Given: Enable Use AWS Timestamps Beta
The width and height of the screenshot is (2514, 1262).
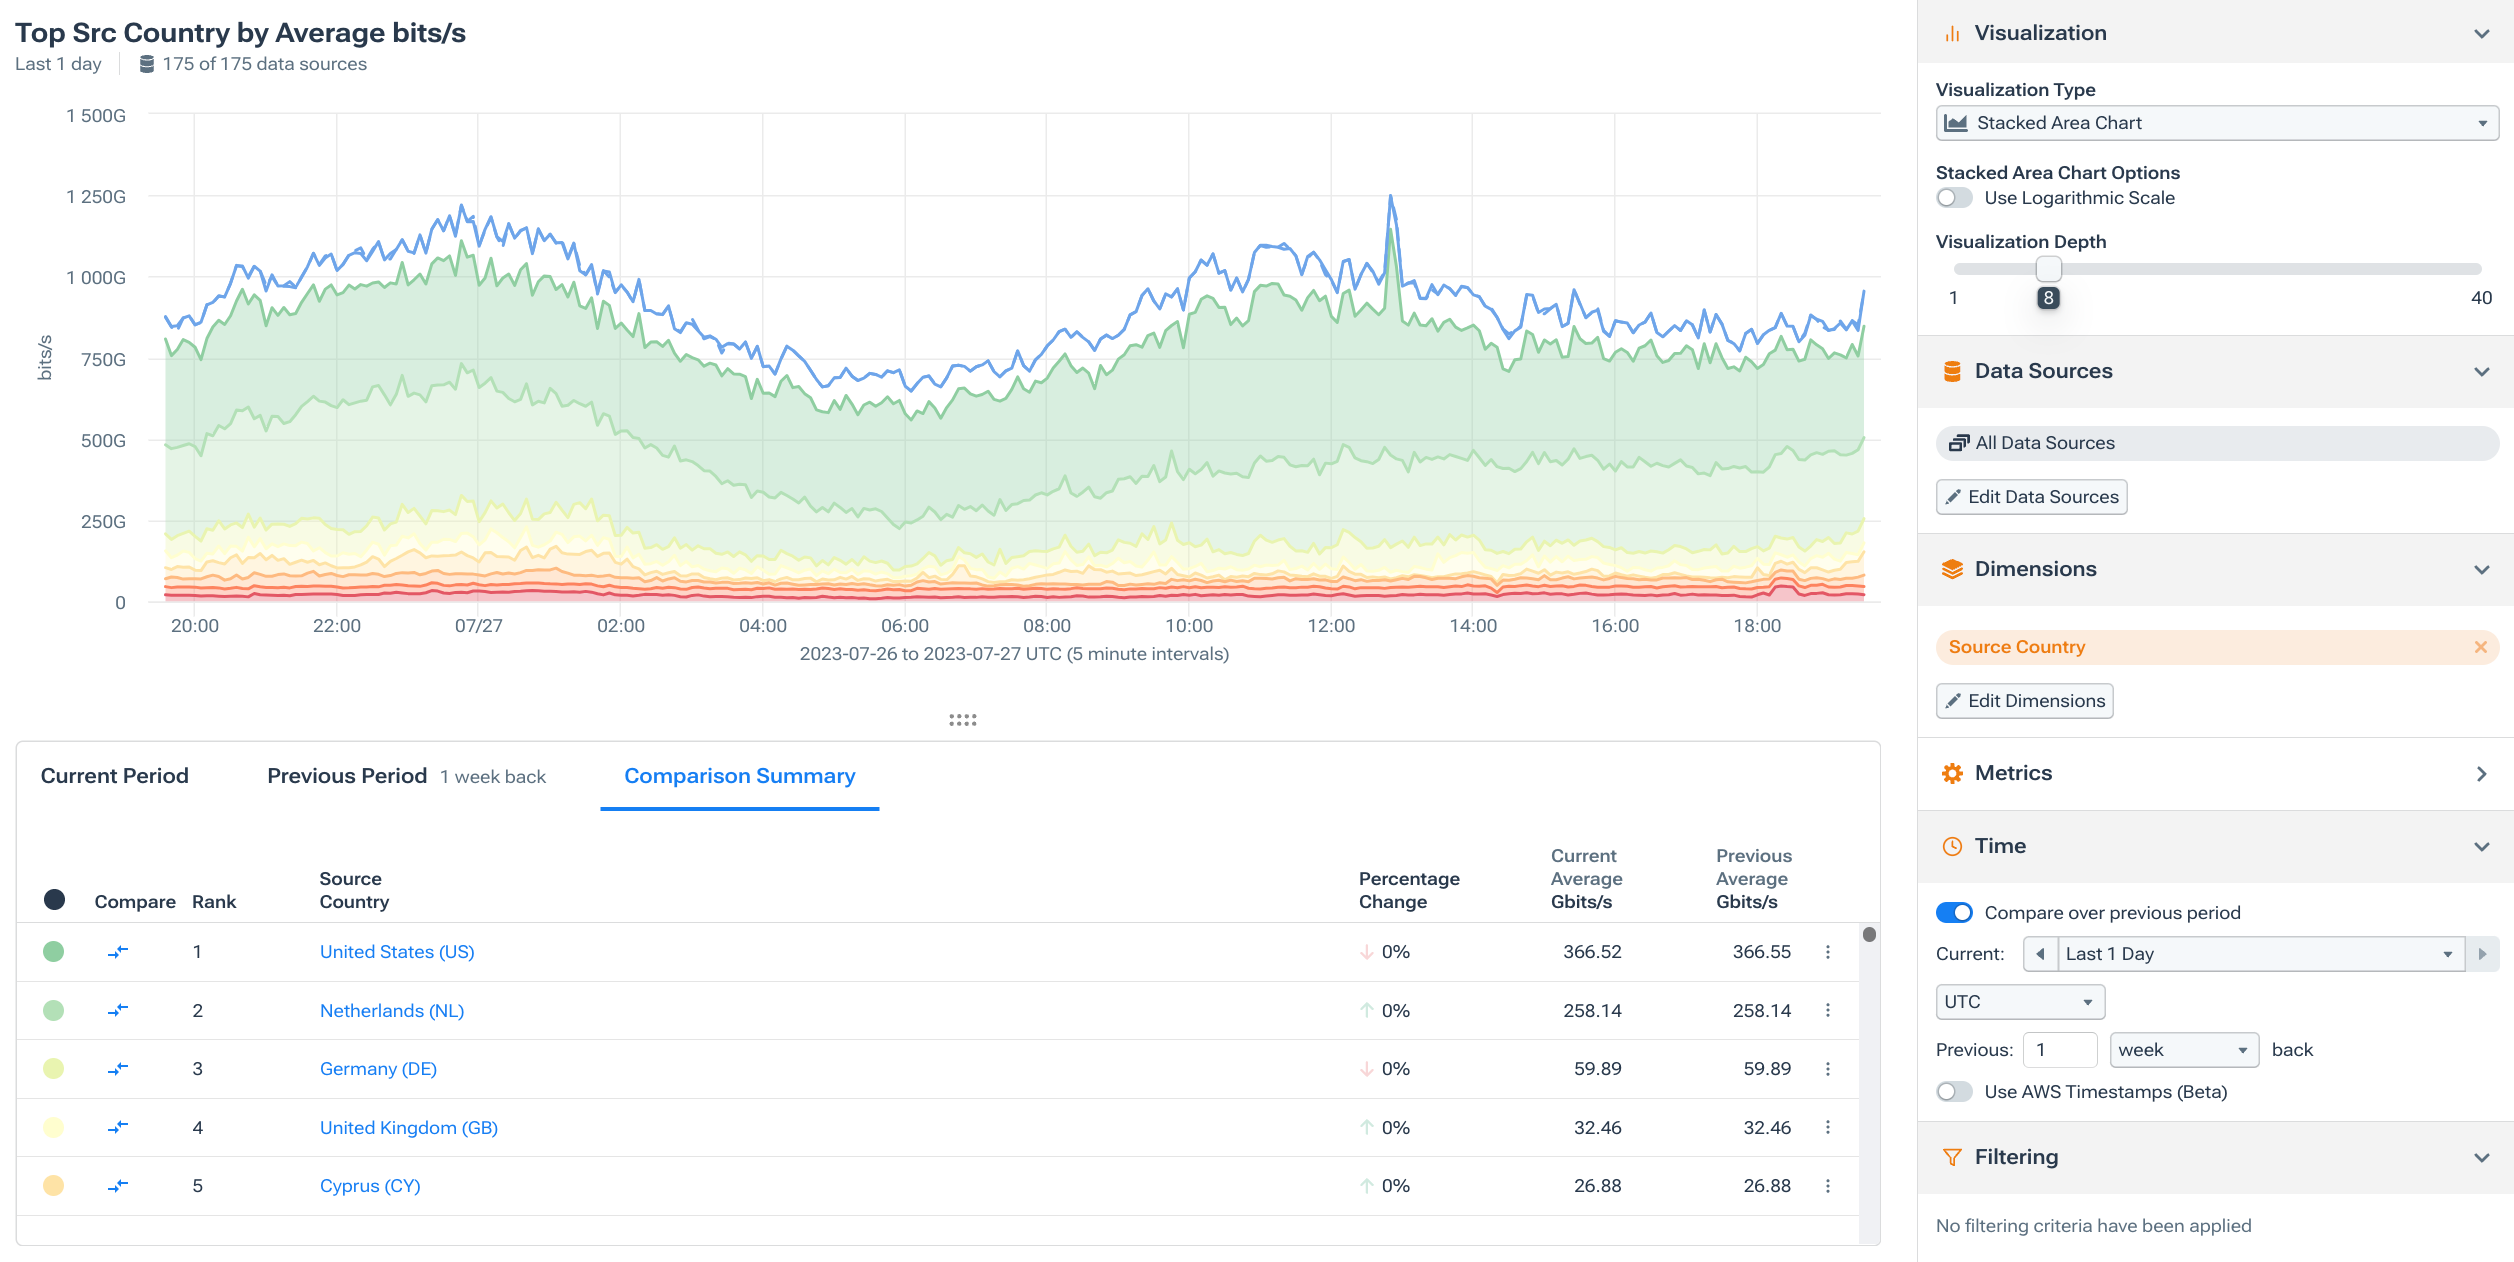Looking at the screenshot, I should tap(1954, 1091).
